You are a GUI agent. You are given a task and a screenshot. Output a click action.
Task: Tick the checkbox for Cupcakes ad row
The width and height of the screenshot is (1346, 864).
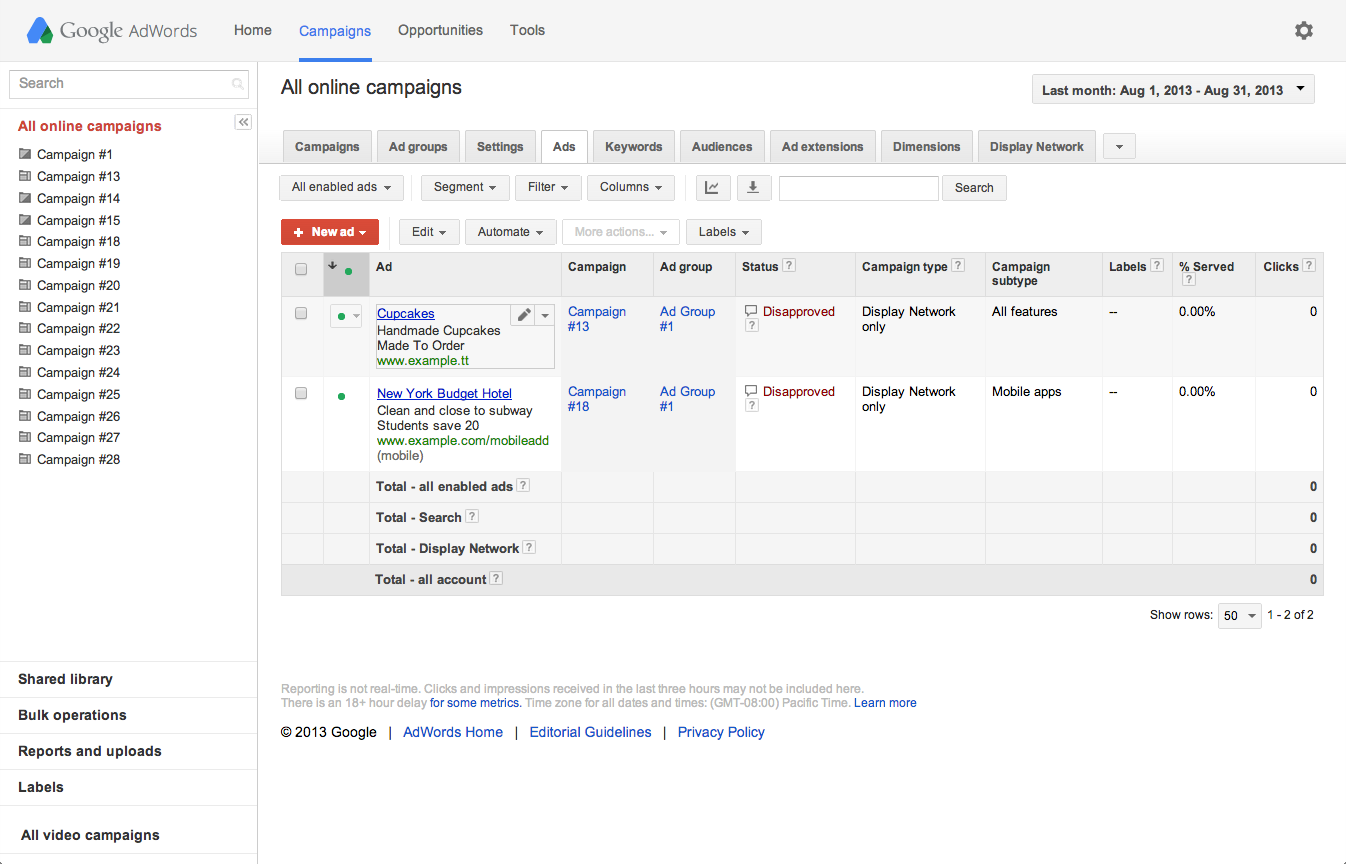pos(301,313)
